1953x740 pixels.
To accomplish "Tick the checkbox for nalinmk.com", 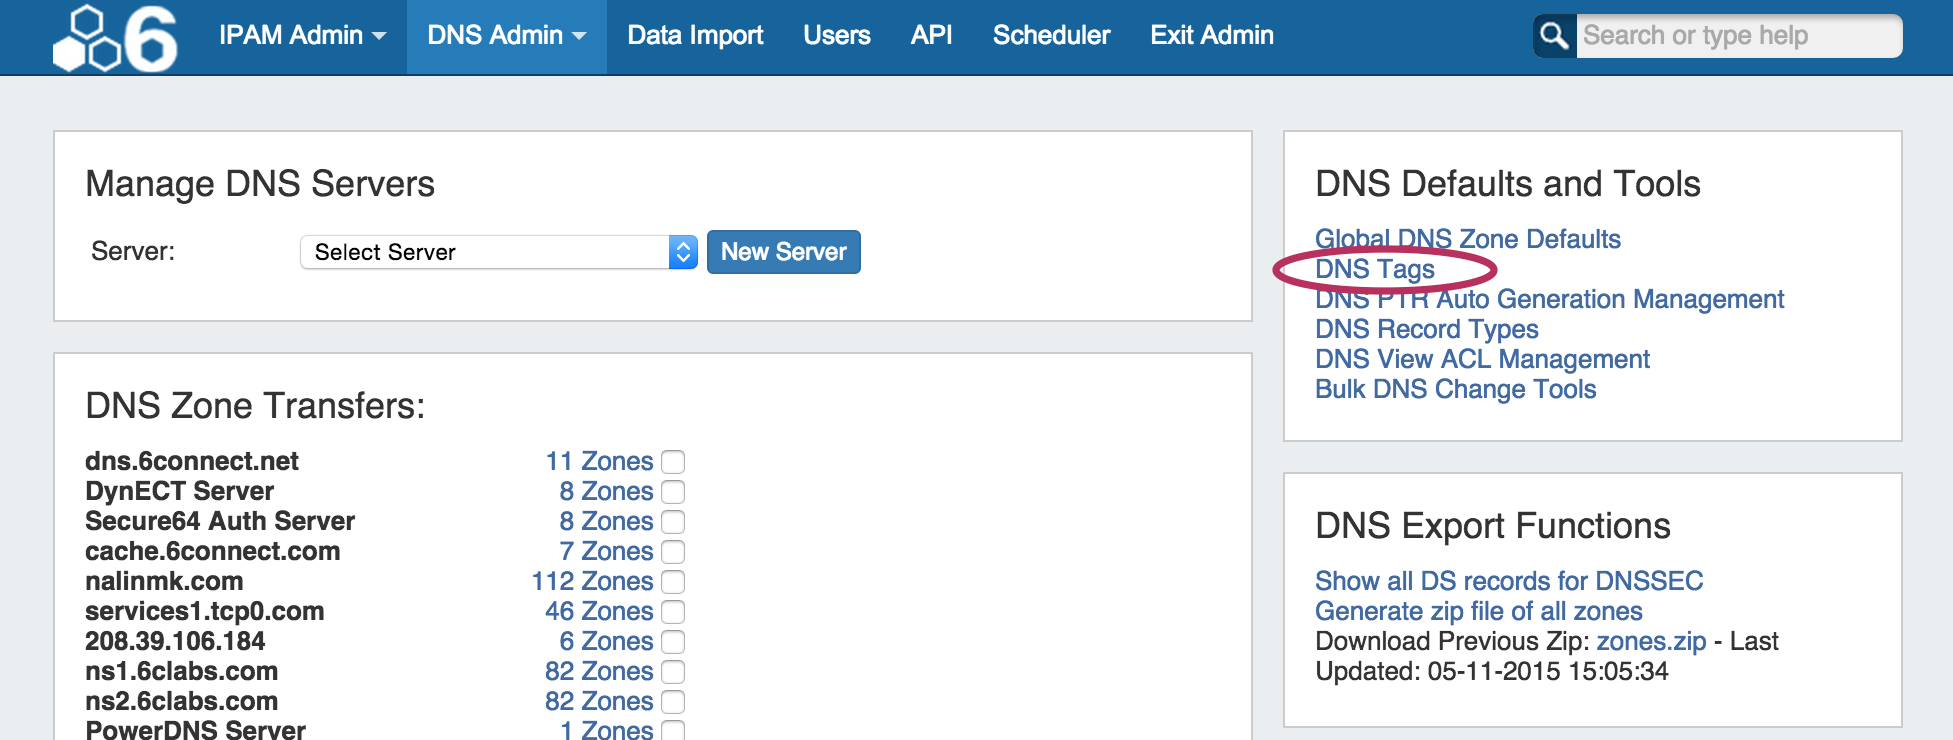I will [673, 582].
